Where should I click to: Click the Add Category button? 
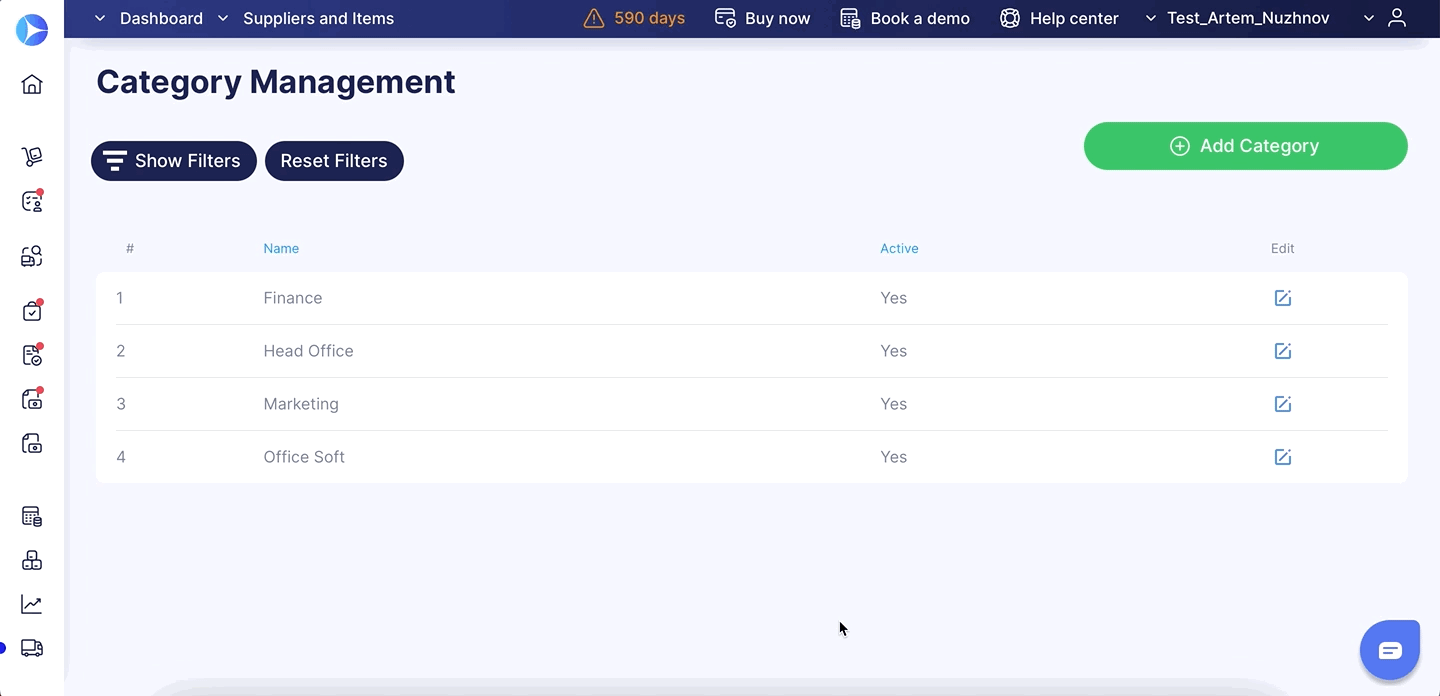pos(1246,146)
